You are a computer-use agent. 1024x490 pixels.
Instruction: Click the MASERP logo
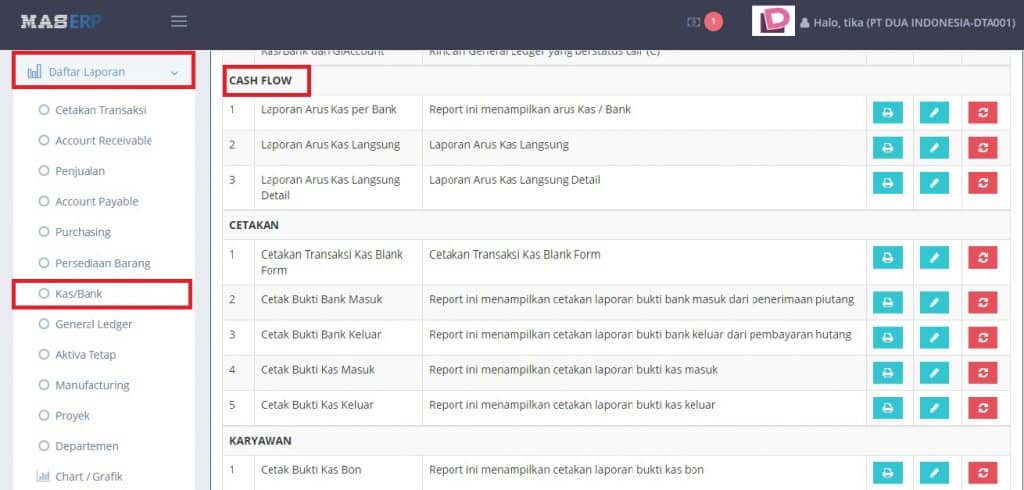(x=61, y=21)
